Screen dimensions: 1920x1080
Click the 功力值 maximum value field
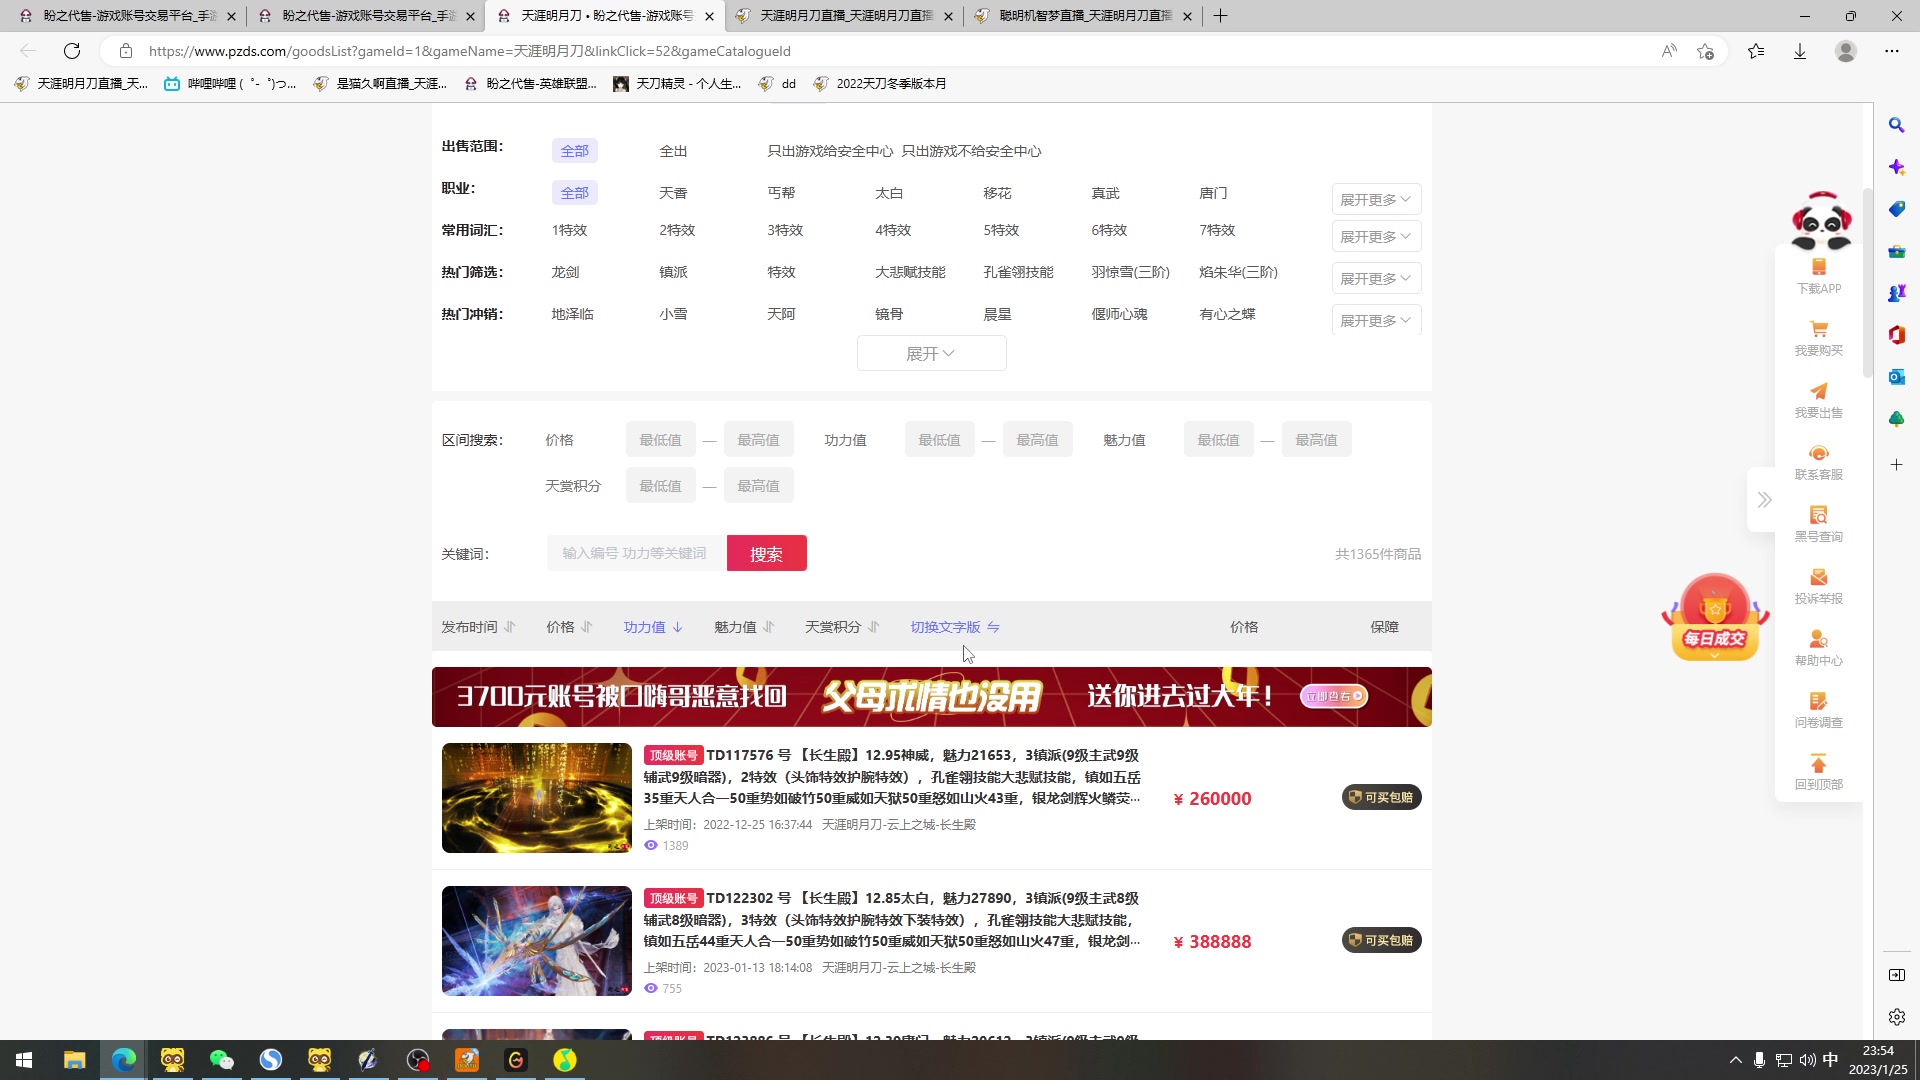1037,440
